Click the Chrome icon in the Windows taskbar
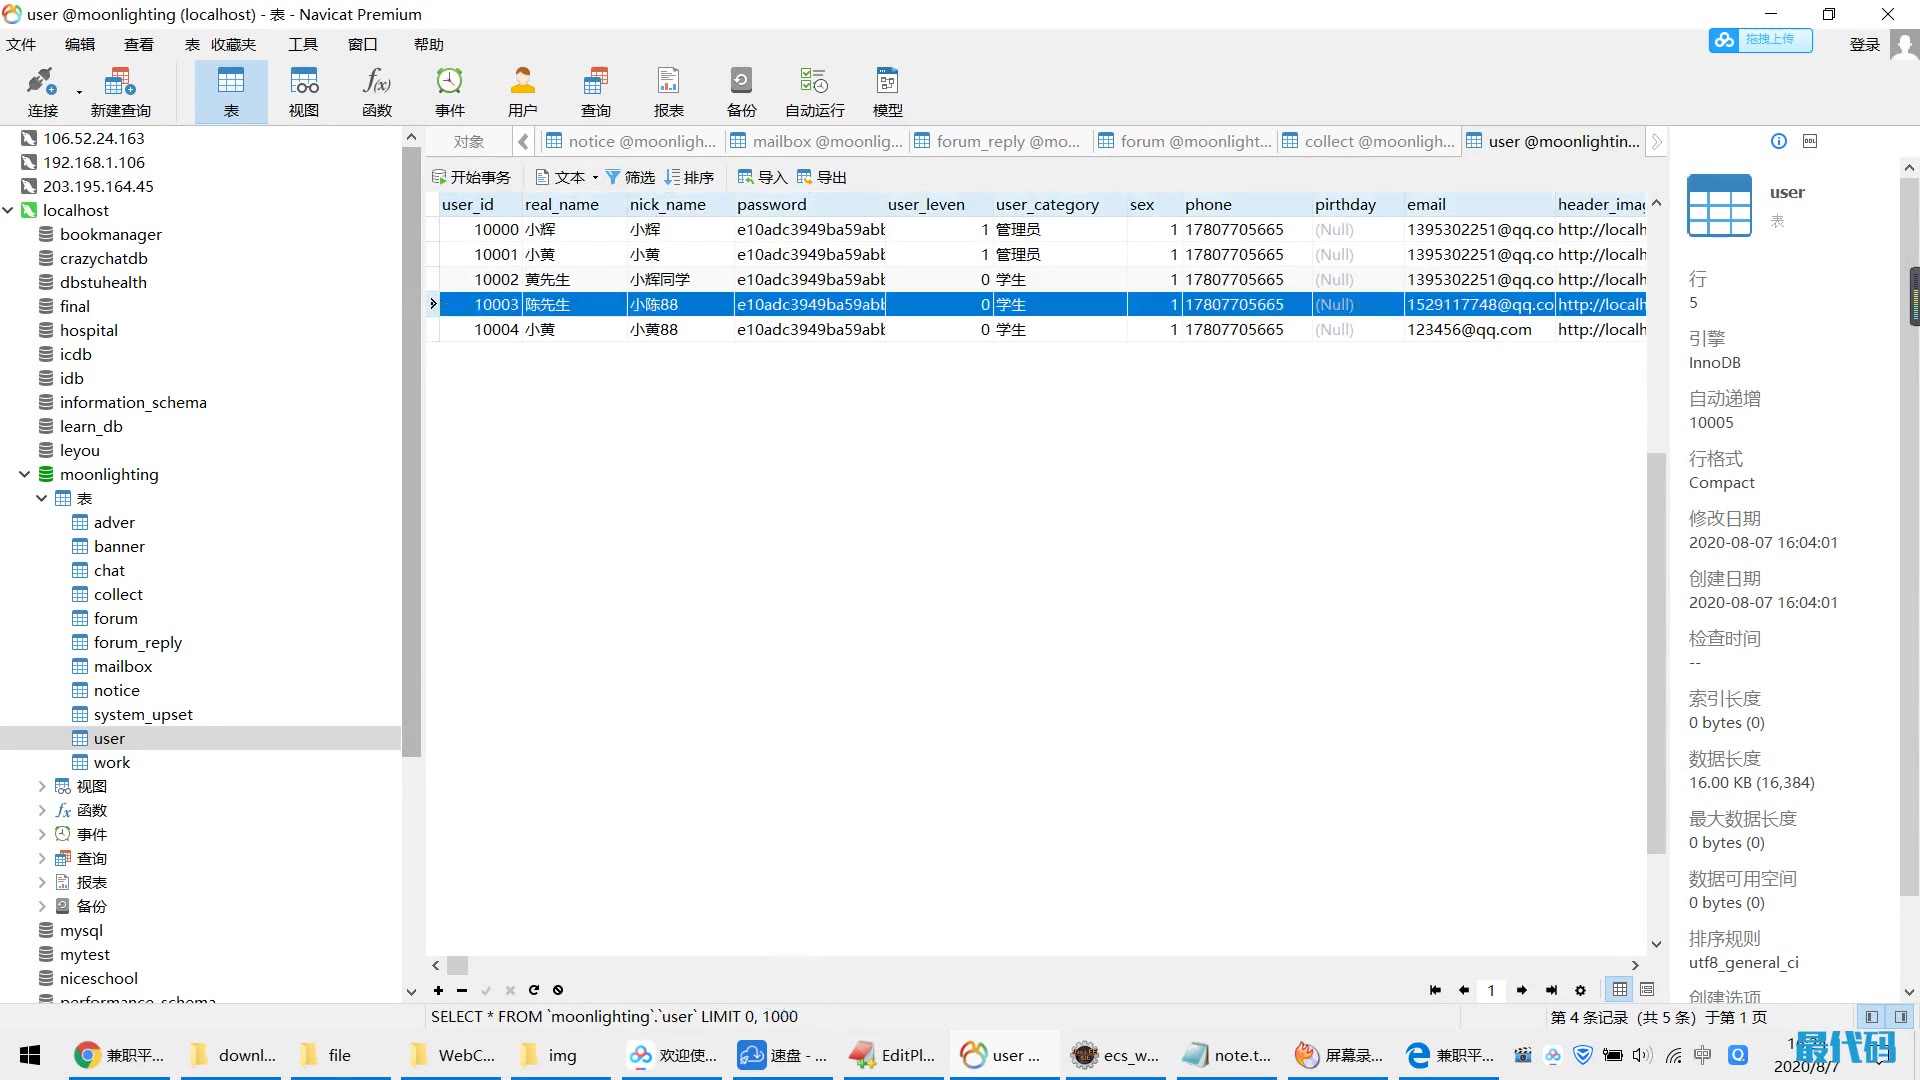This screenshot has width=1920, height=1080. [88, 1055]
